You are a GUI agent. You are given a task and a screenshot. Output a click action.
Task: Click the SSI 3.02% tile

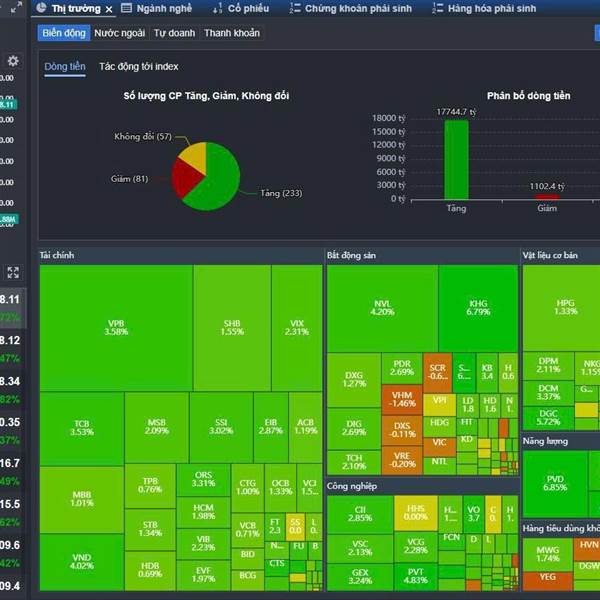click(x=221, y=427)
